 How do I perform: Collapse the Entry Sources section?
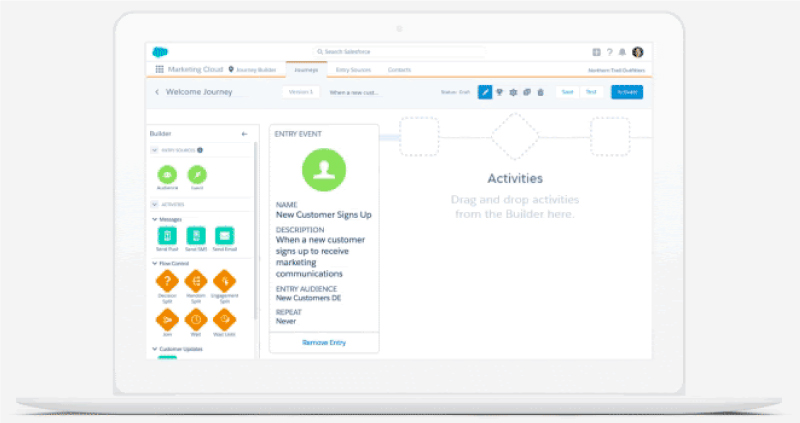pyautogui.click(x=155, y=150)
